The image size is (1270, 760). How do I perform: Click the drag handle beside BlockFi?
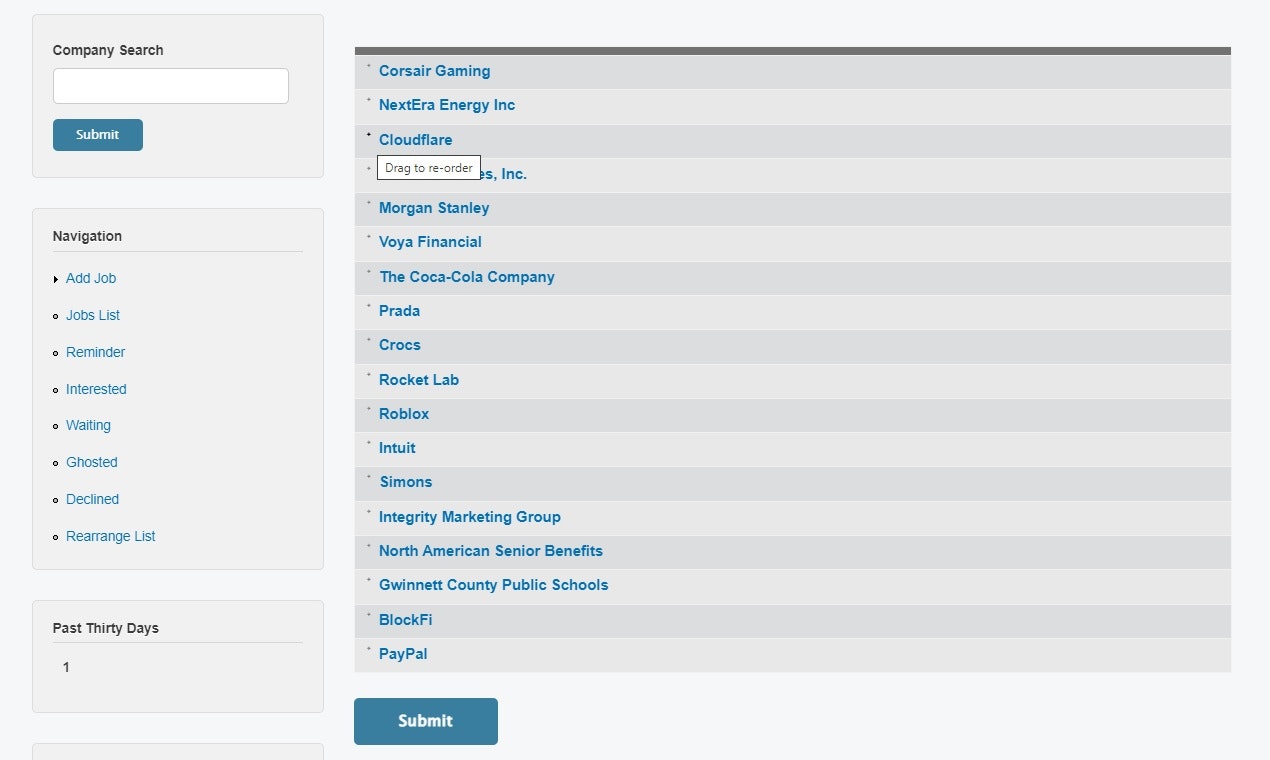pyautogui.click(x=368, y=614)
